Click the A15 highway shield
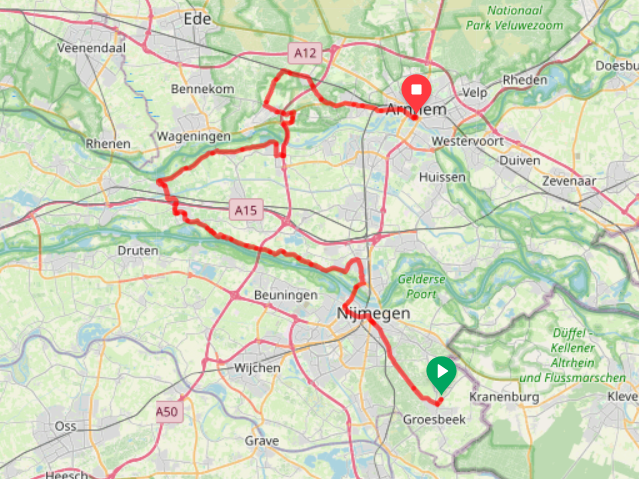 (x=246, y=210)
